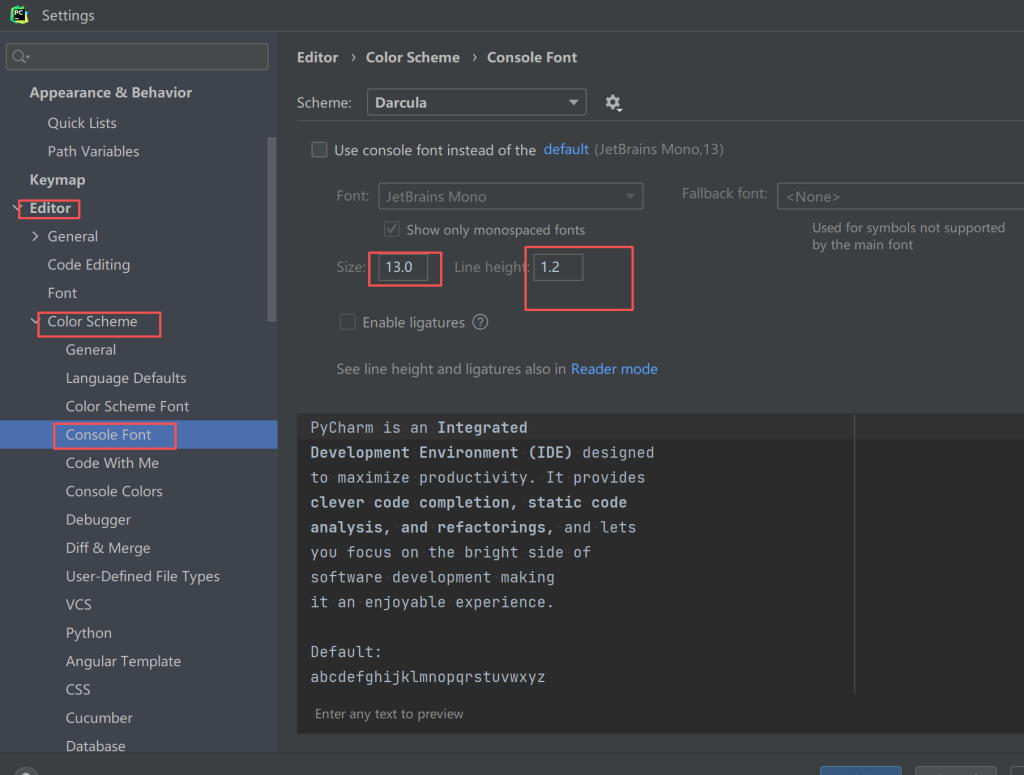The width and height of the screenshot is (1024, 775).
Task: Click the ligatures help question mark icon
Action: click(x=480, y=322)
